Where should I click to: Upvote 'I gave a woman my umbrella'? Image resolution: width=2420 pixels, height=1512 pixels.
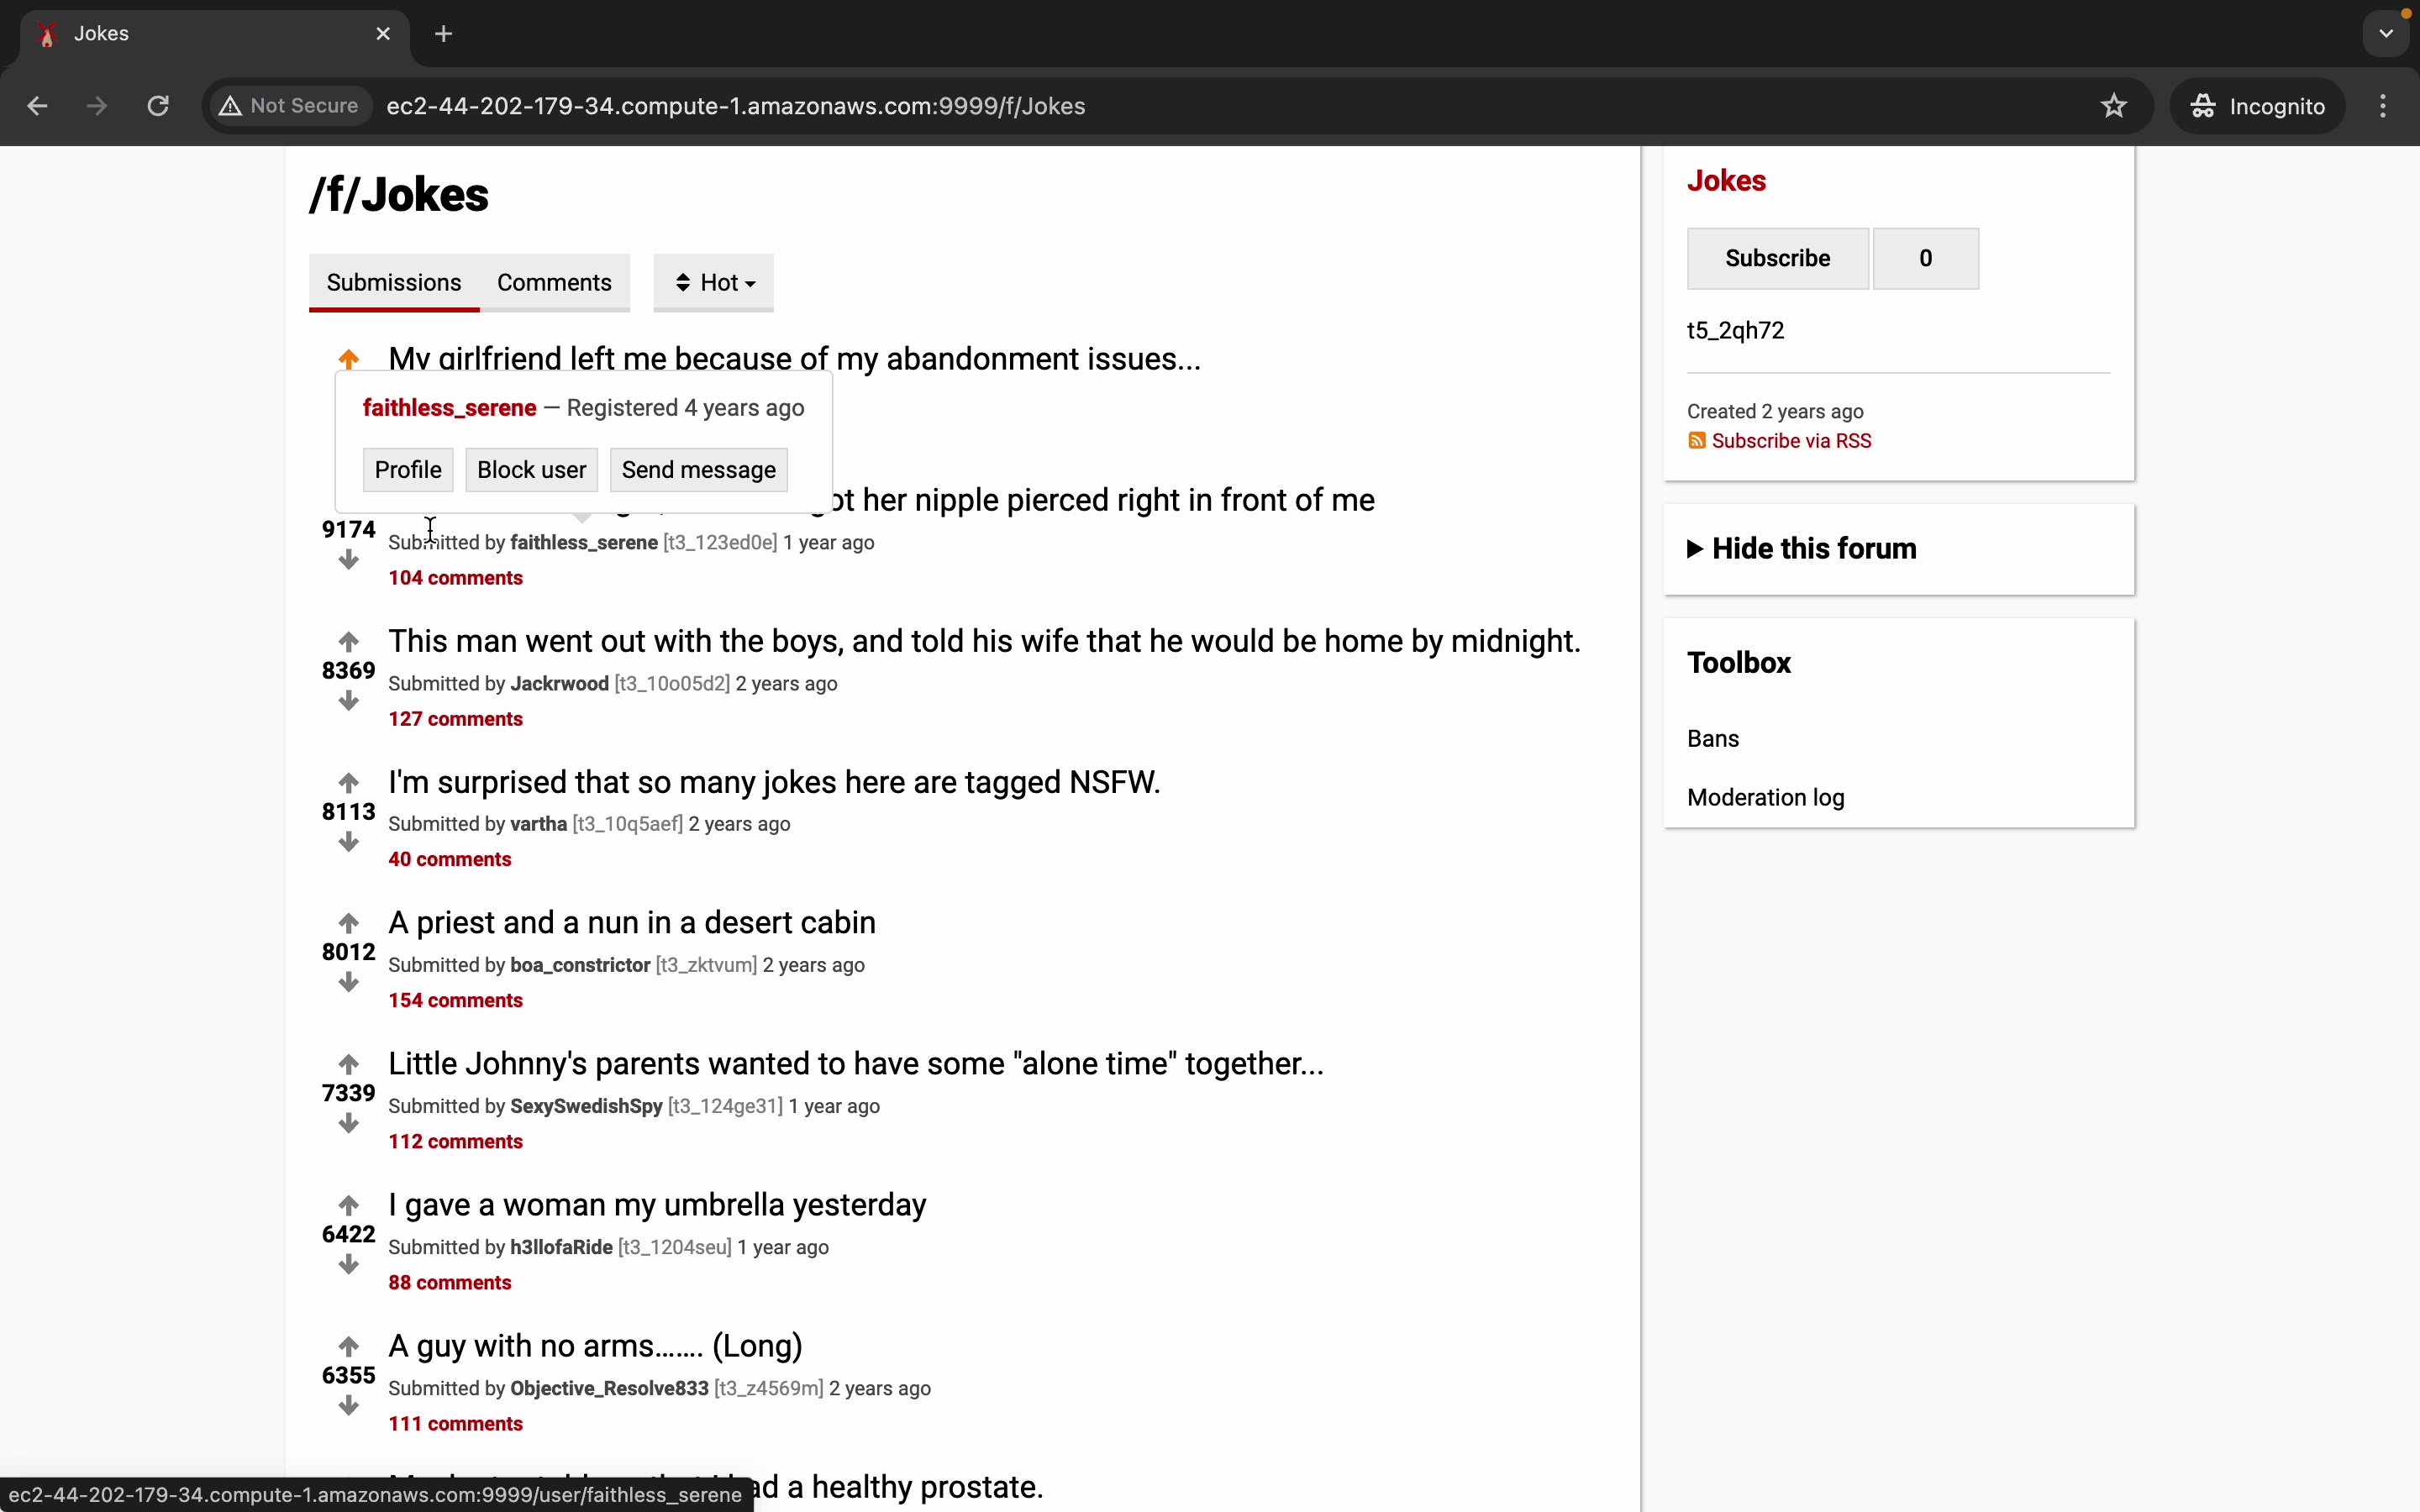(x=348, y=1205)
